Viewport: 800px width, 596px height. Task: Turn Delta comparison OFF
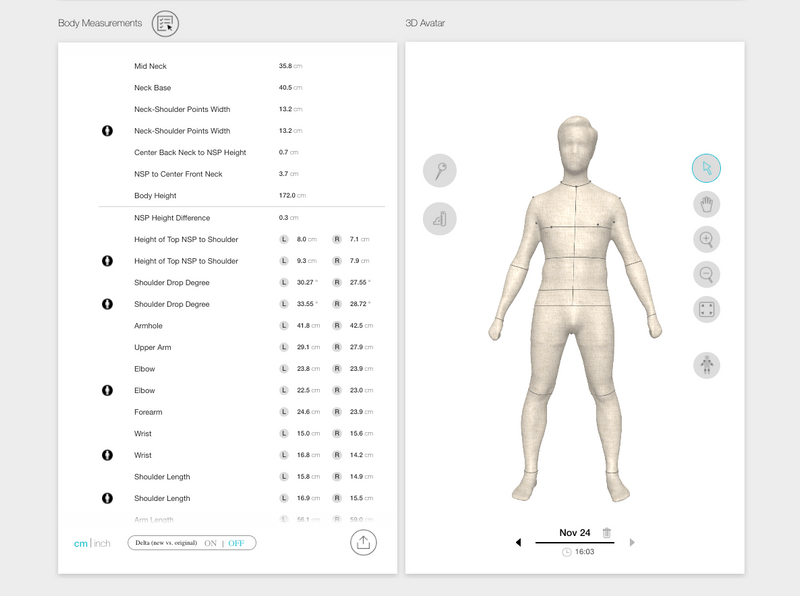click(236, 543)
